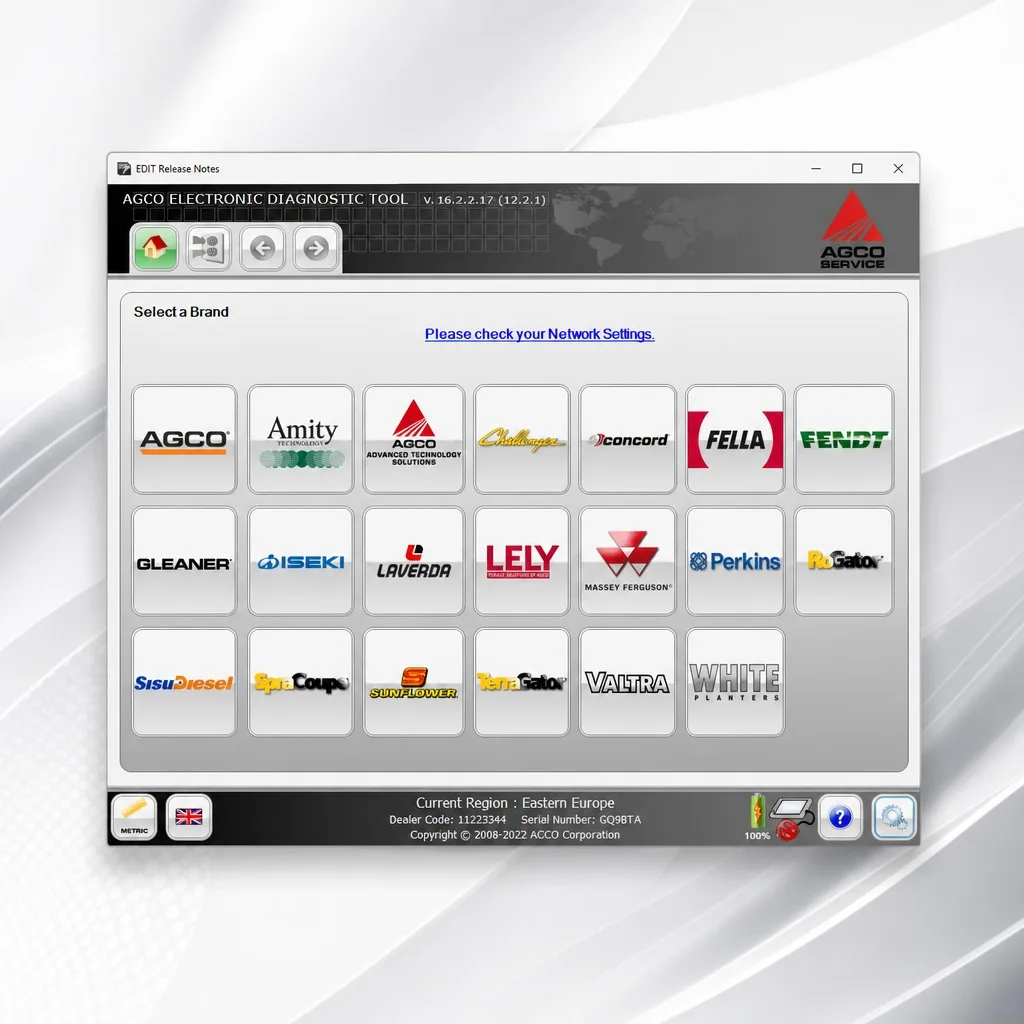The height and width of the screenshot is (1024, 1024).
Task: Click the disconnected adapter status icon
Action: (792, 819)
